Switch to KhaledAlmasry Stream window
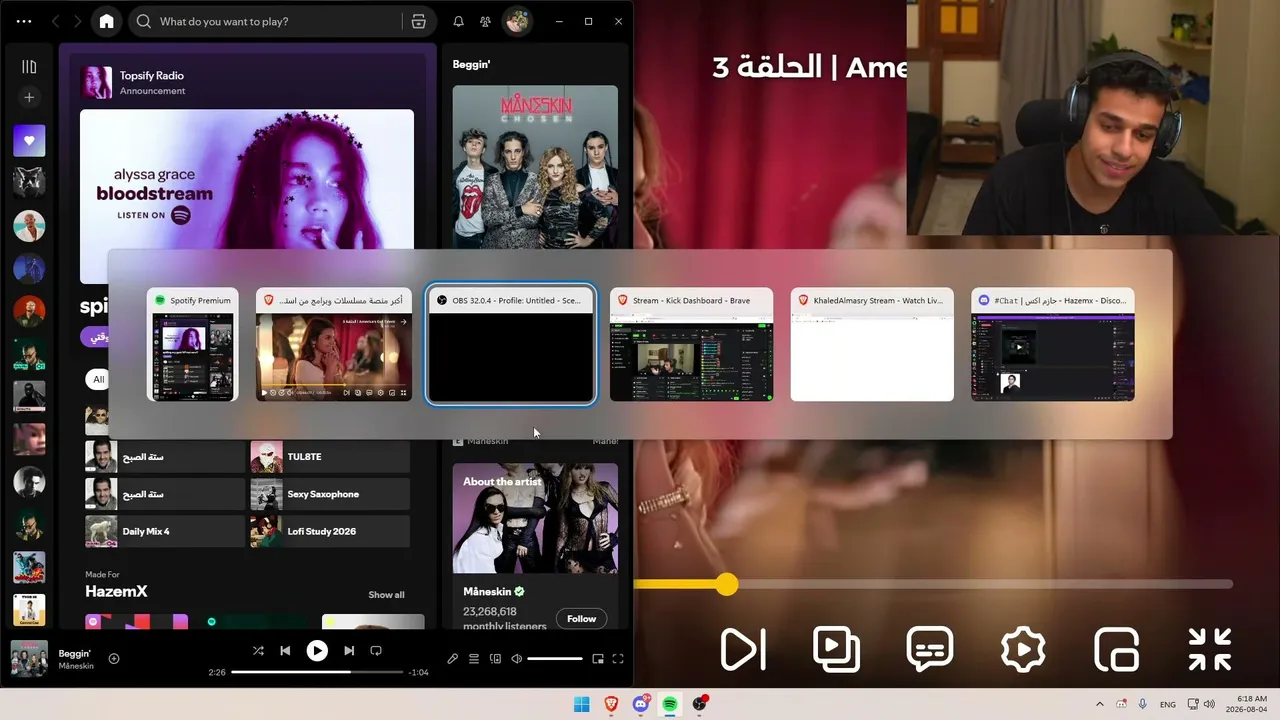The height and width of the screenshot is (720, 1280). (x=872, y=345)
